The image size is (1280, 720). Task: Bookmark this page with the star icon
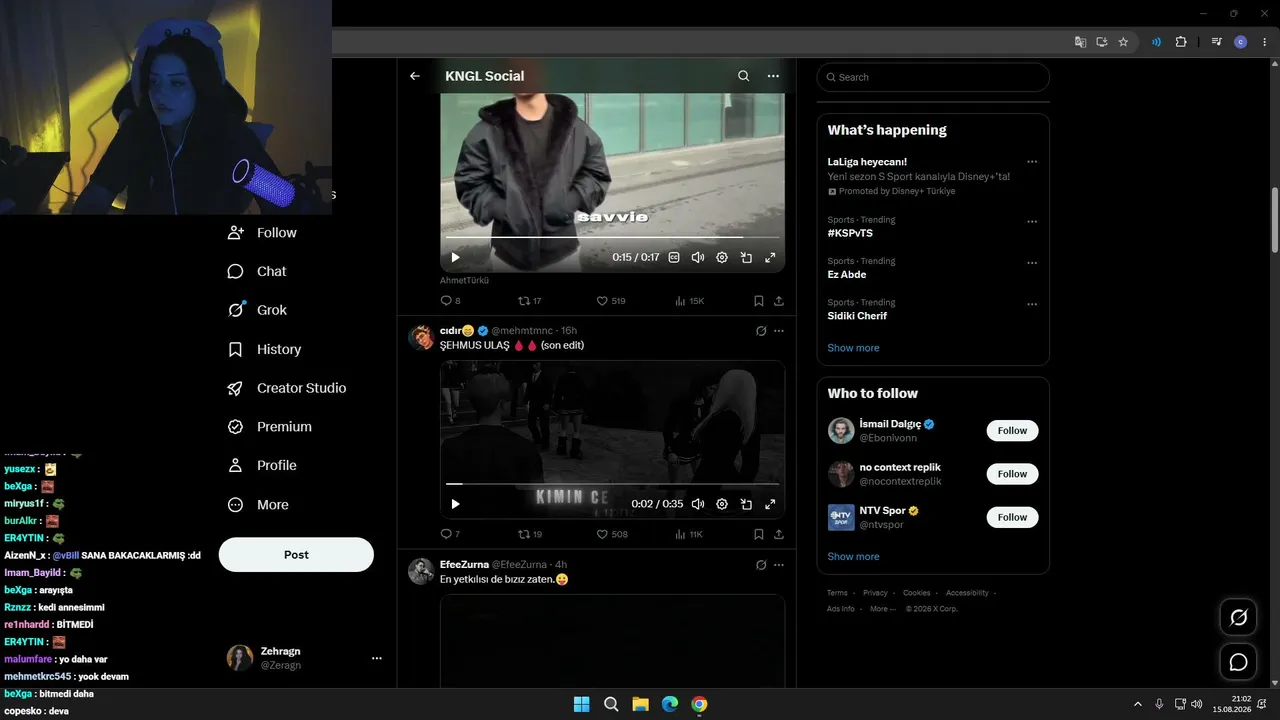pos(1123,42)
